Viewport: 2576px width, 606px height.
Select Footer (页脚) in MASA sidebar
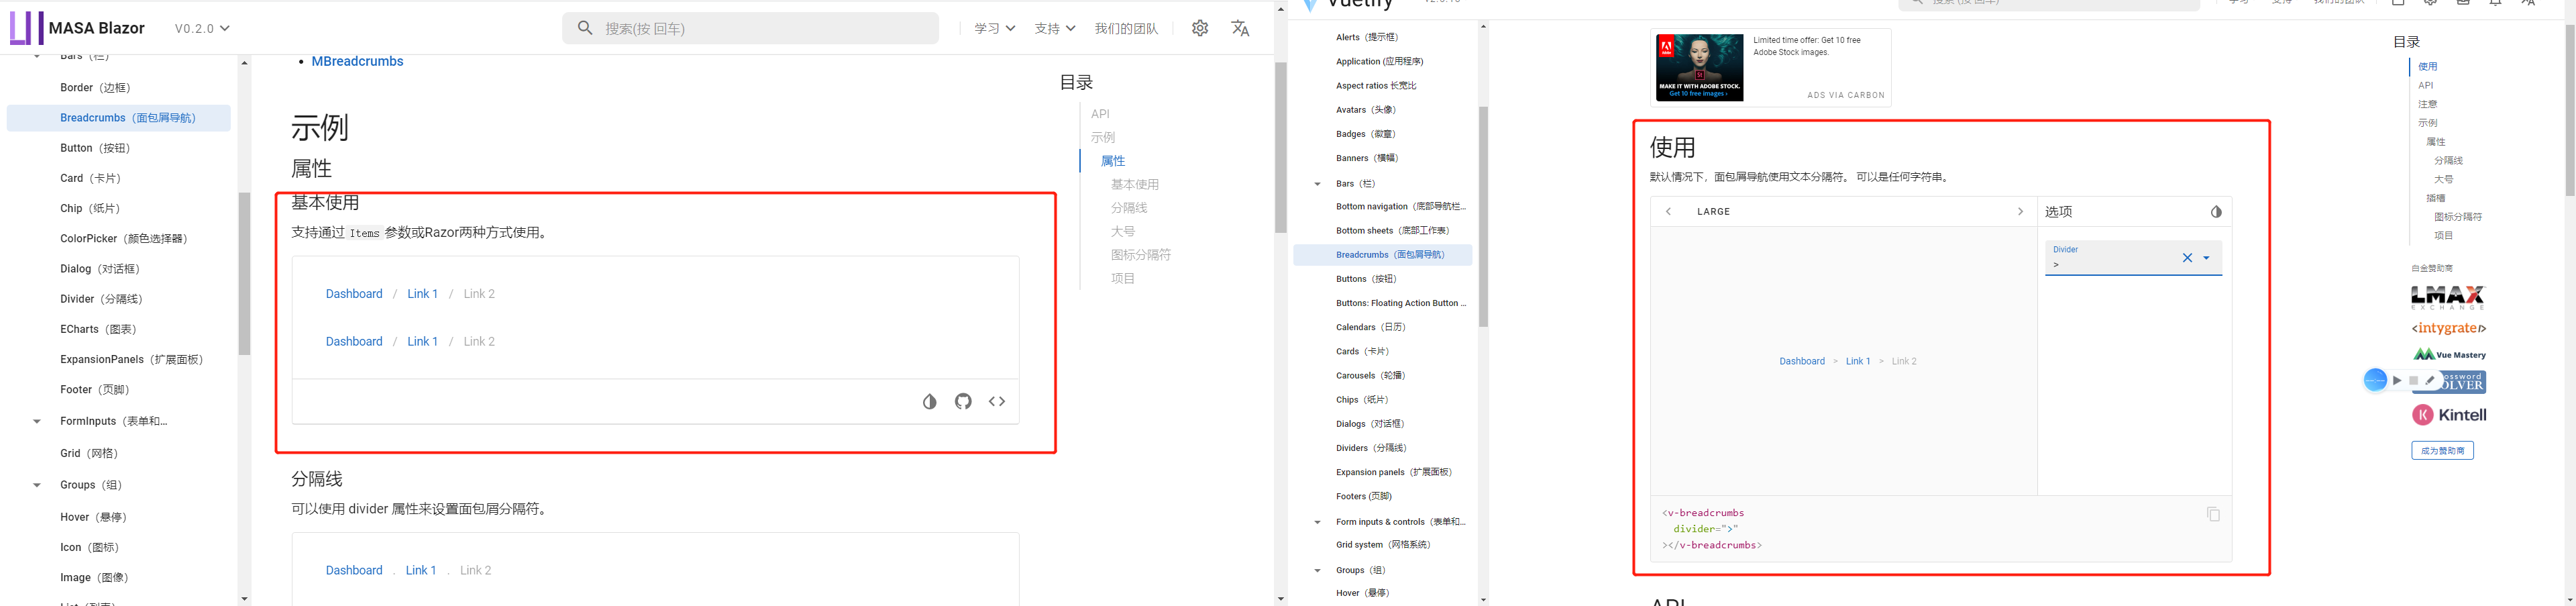pyautogui.click(x=95, y=390)
